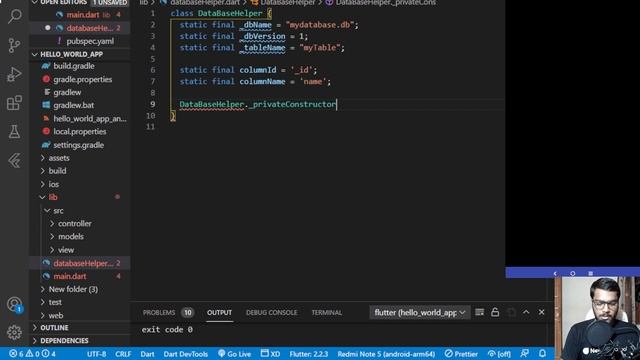
Task: Toggle the [off] status bar item
Action: [499, 354]
